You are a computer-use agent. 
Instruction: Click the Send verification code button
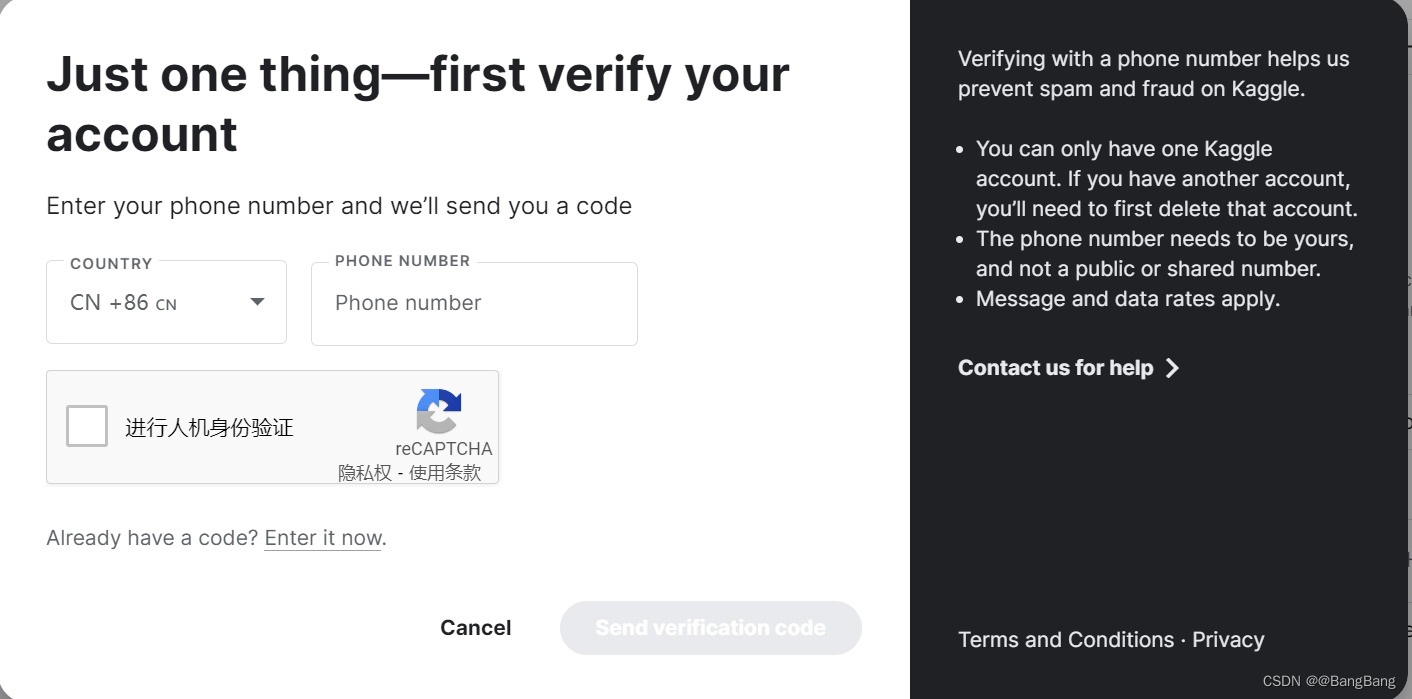click(x=710, y=628)
